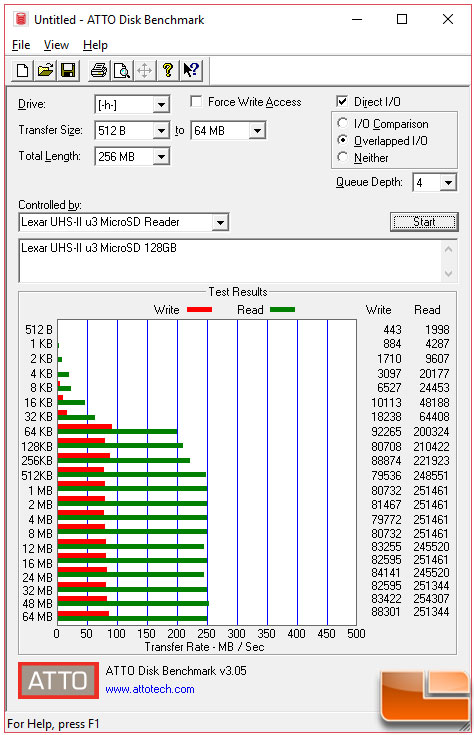Viewport: 474px width, 735px height.
Task: Click the 512 B row label in chart
Action: 39,330
